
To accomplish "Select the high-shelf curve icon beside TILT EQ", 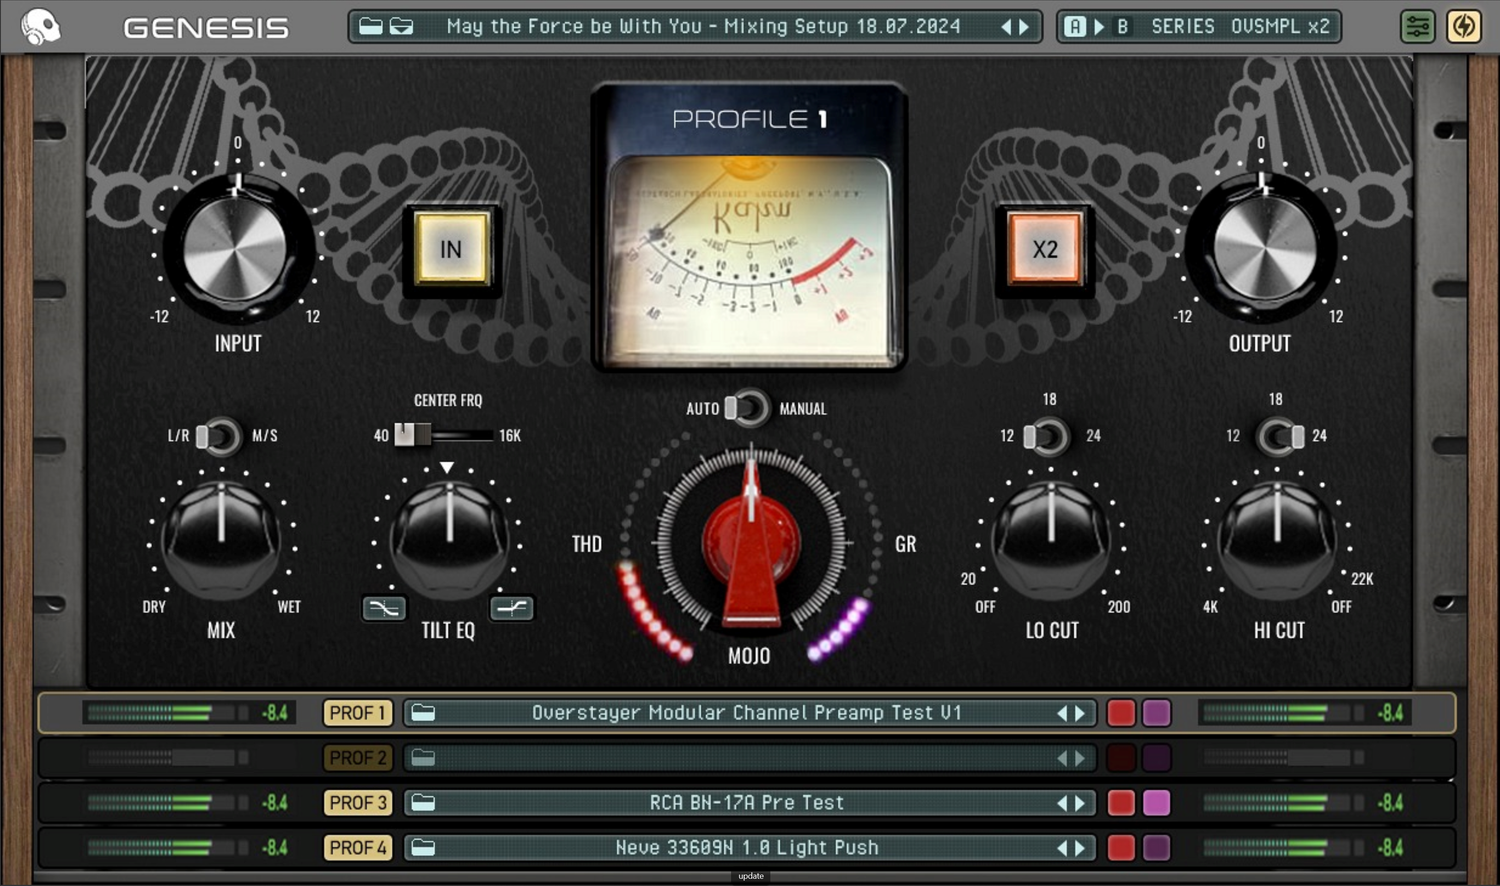I will click(x=512, y=608).
